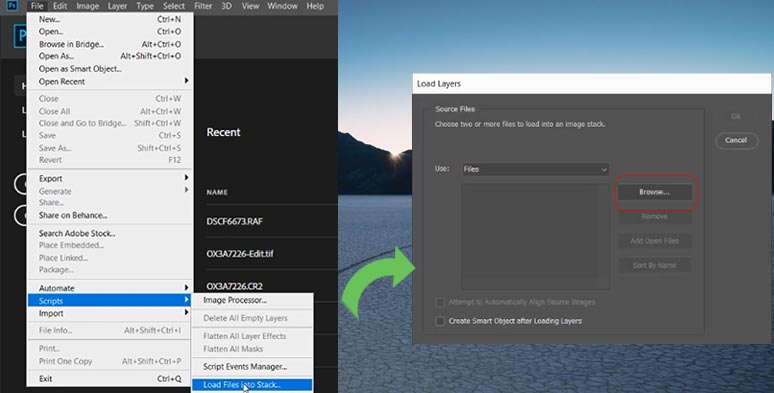Open the Help menu
Image resolution: width=774 pixels, height=393 pixels.
click(x=315, y=6)
